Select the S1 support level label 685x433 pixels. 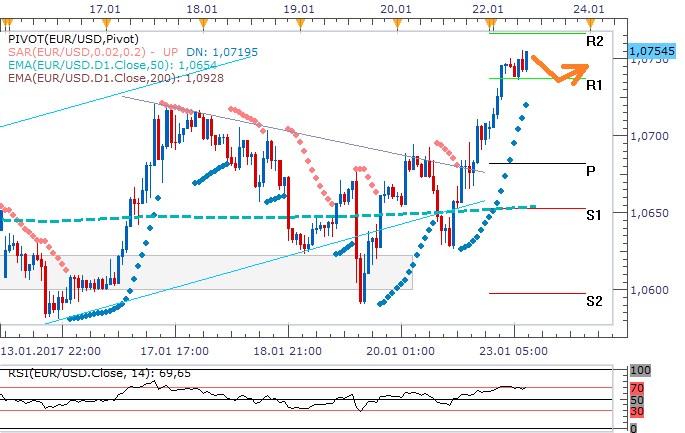coord(594,216)
